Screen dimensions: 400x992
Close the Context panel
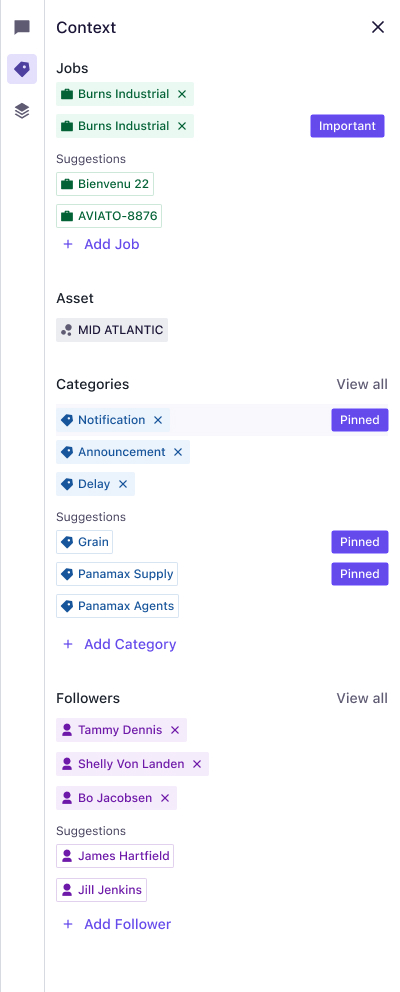pyautogui.click(x=378, y=27)
